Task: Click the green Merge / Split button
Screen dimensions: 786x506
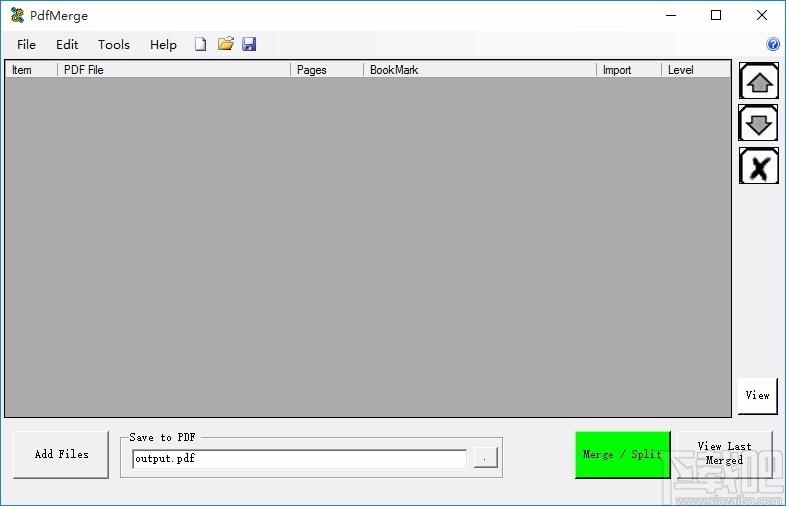Action: tap(623, 454)
